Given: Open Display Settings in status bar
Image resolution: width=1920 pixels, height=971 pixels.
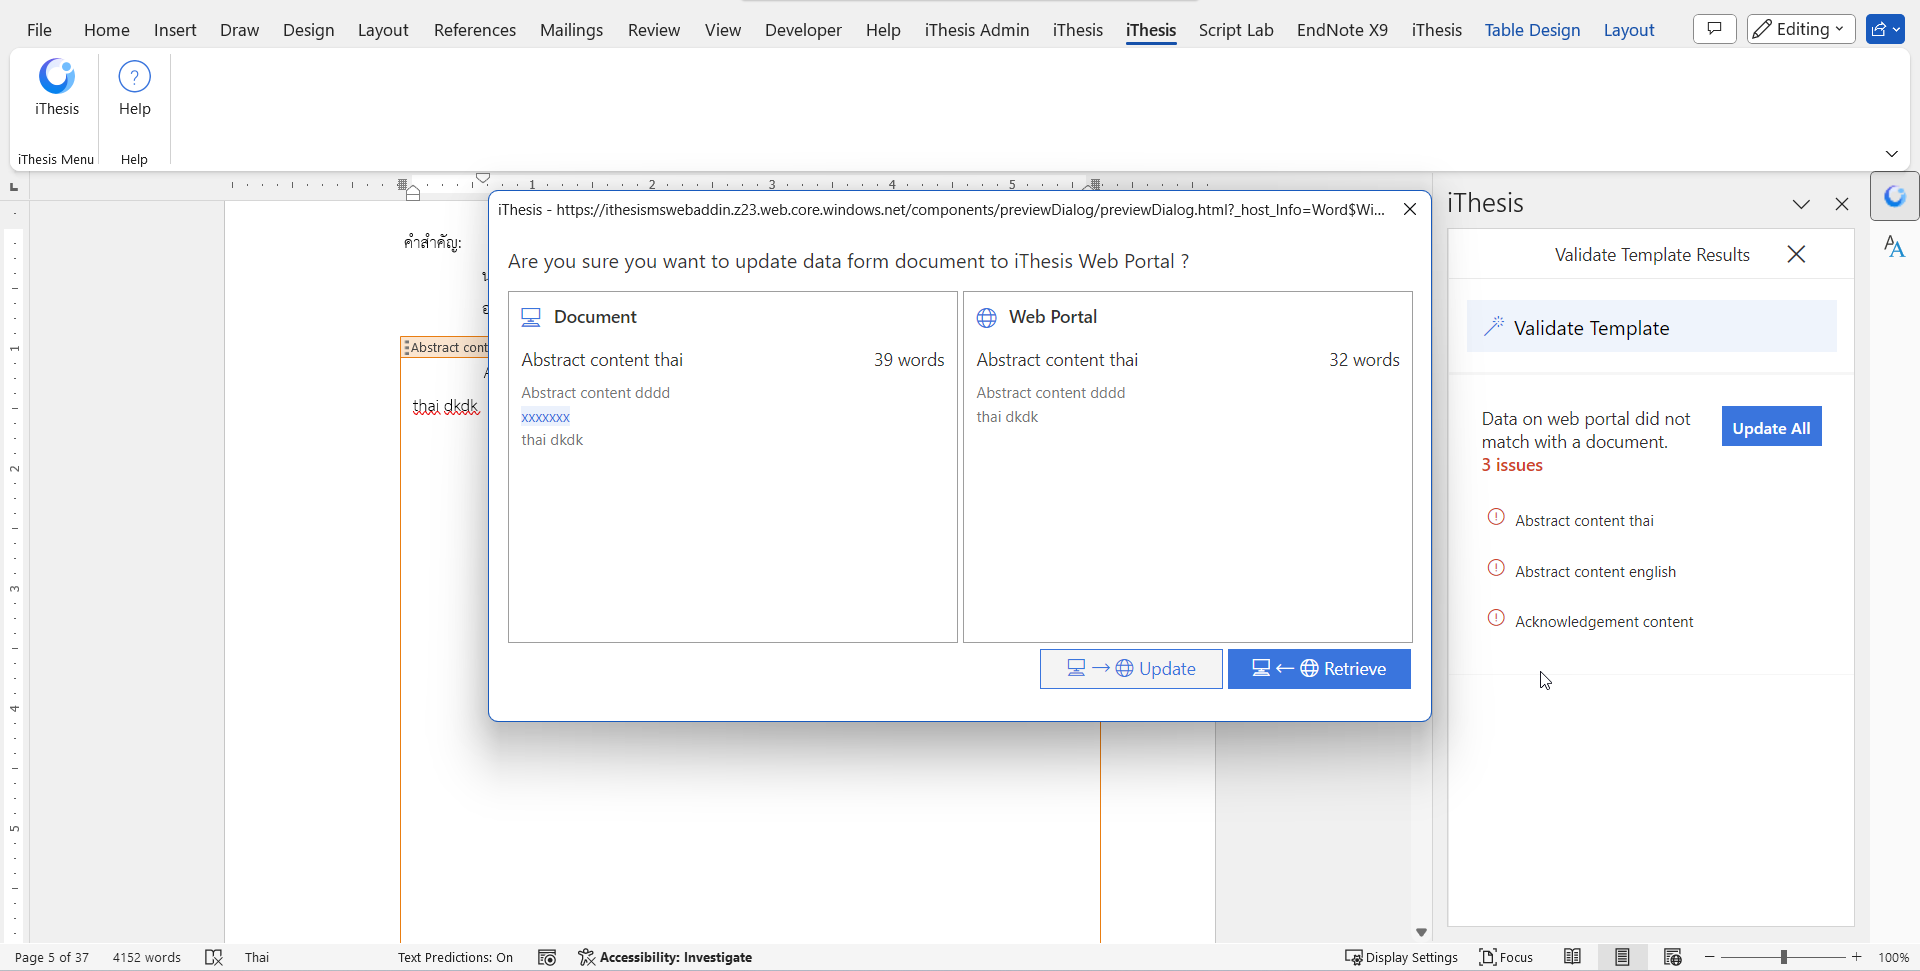Looking at the screenshot, I should [x=1401, y=957].
